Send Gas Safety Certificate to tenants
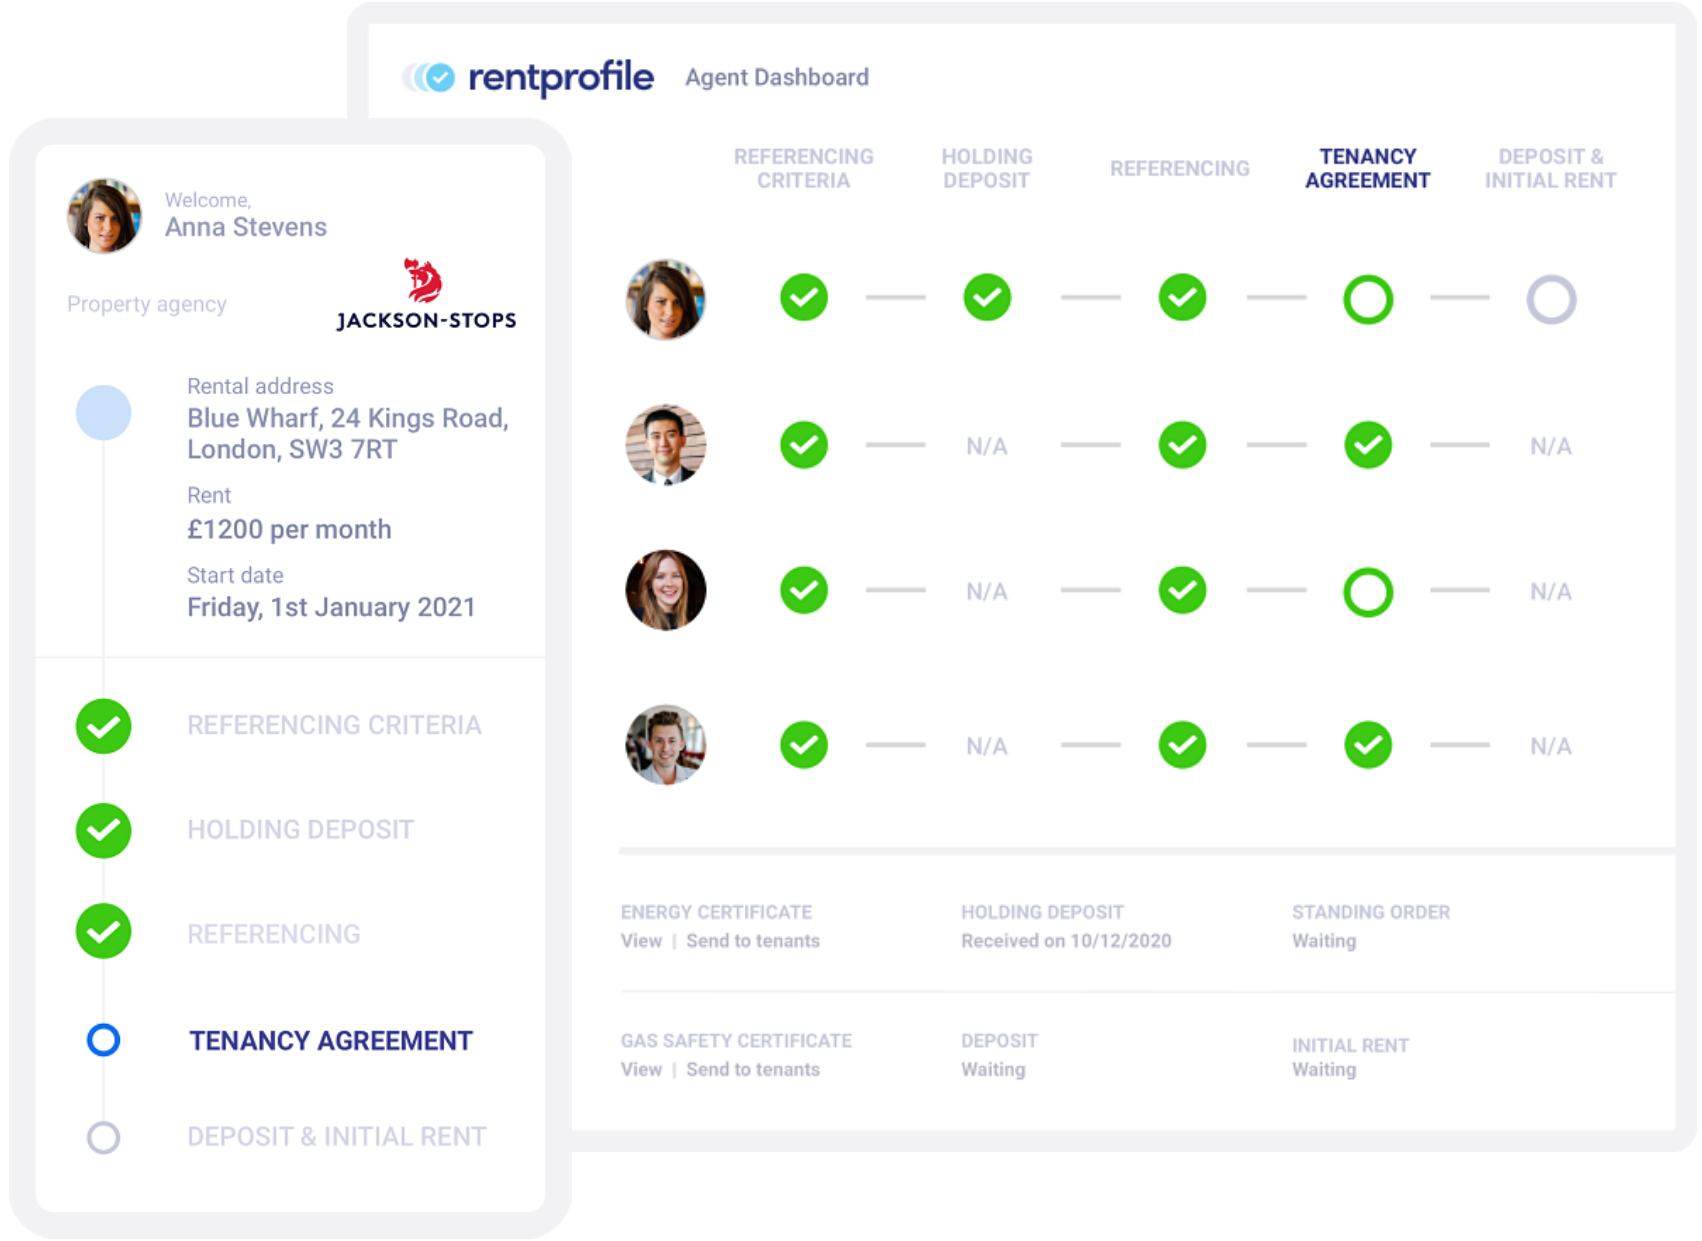This screenshot has height=1241, width=1702. (x=753, y=1069)
